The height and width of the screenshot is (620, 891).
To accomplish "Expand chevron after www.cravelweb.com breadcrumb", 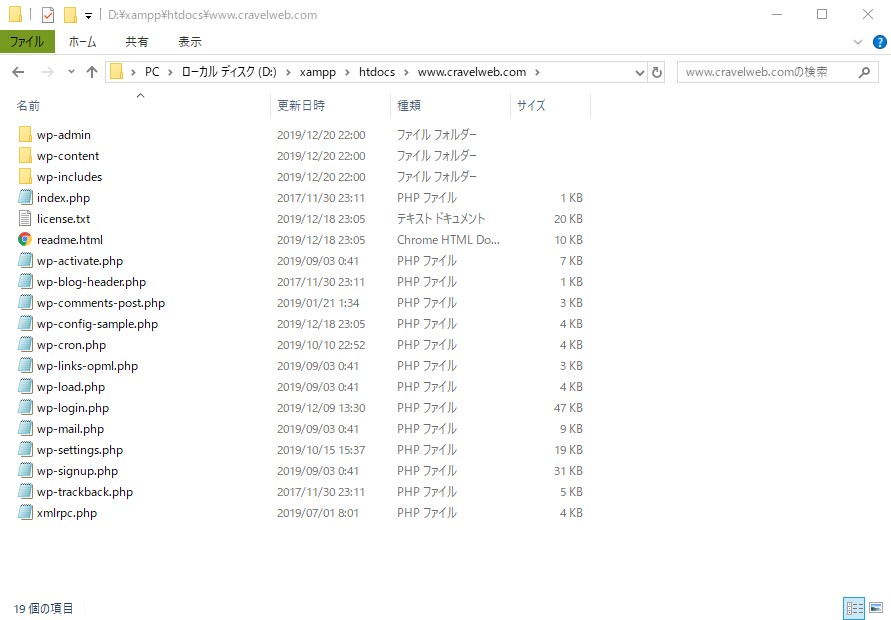I will click(537, 72).
